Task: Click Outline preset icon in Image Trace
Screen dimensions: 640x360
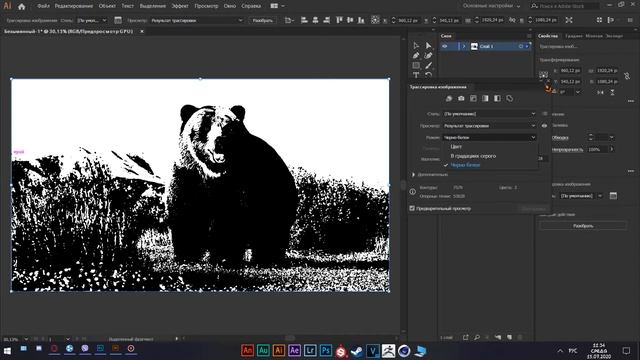Action: (x=509, y=98)
